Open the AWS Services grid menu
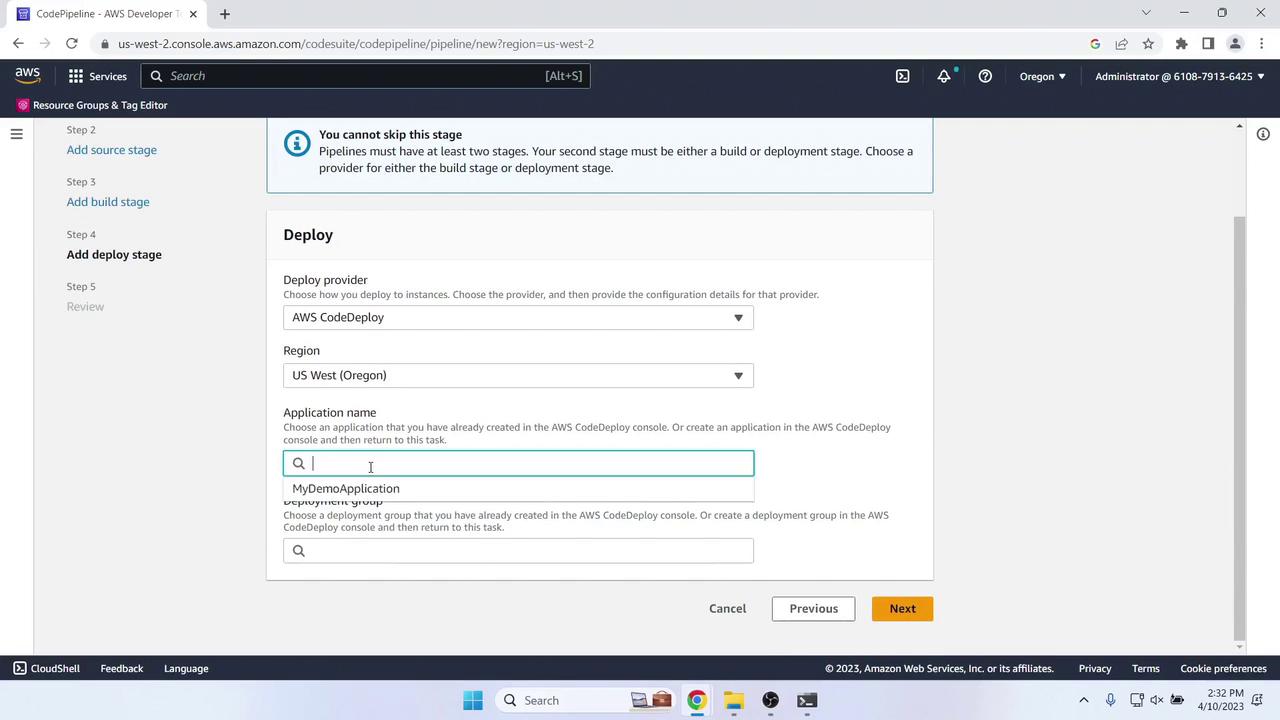Image resolution: width=1280 pixels, height=720 pixels. [x=97, y=76]
